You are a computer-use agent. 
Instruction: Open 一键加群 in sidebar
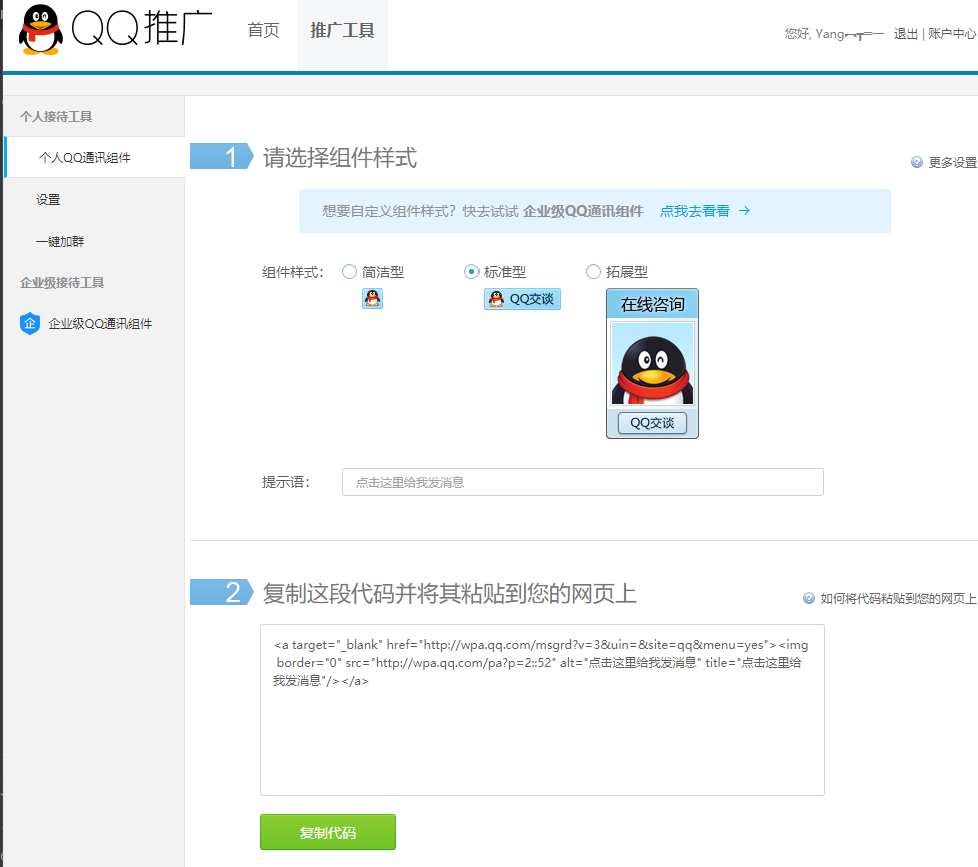pos(60,241)
